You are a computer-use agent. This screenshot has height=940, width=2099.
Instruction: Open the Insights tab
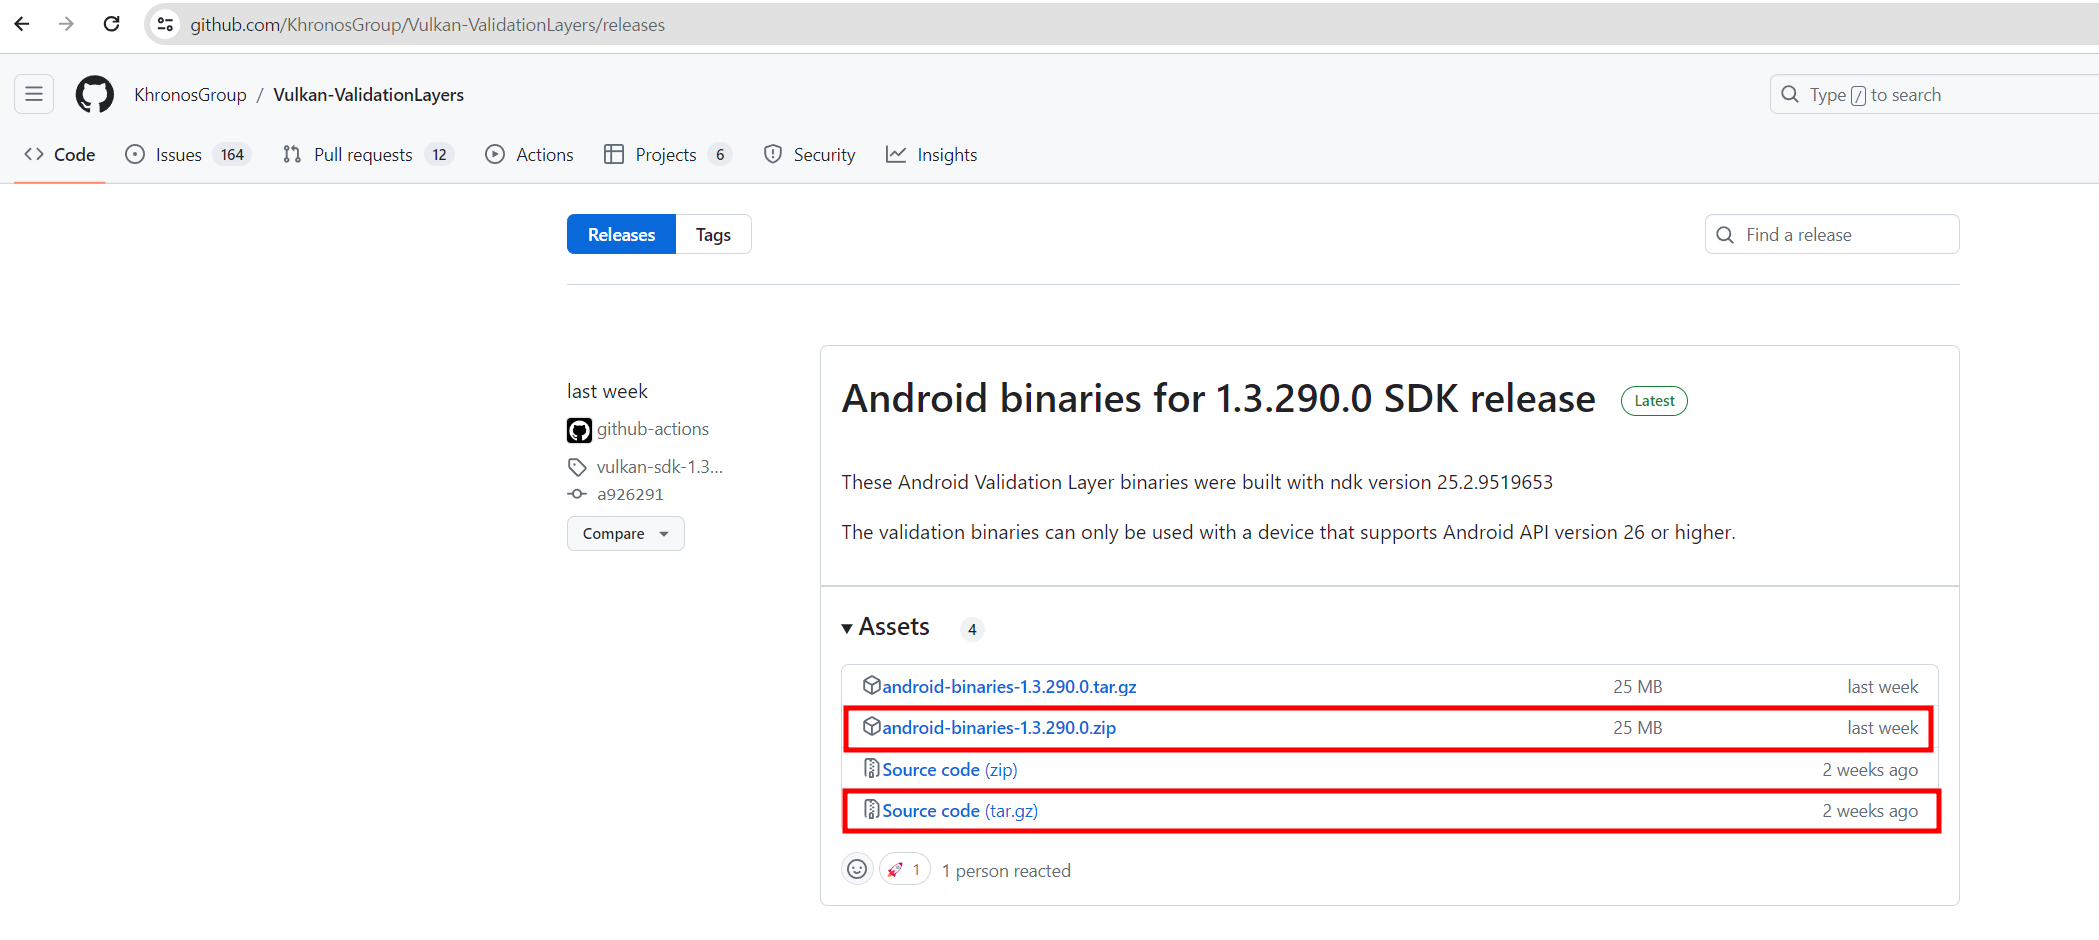pos(932,155)
